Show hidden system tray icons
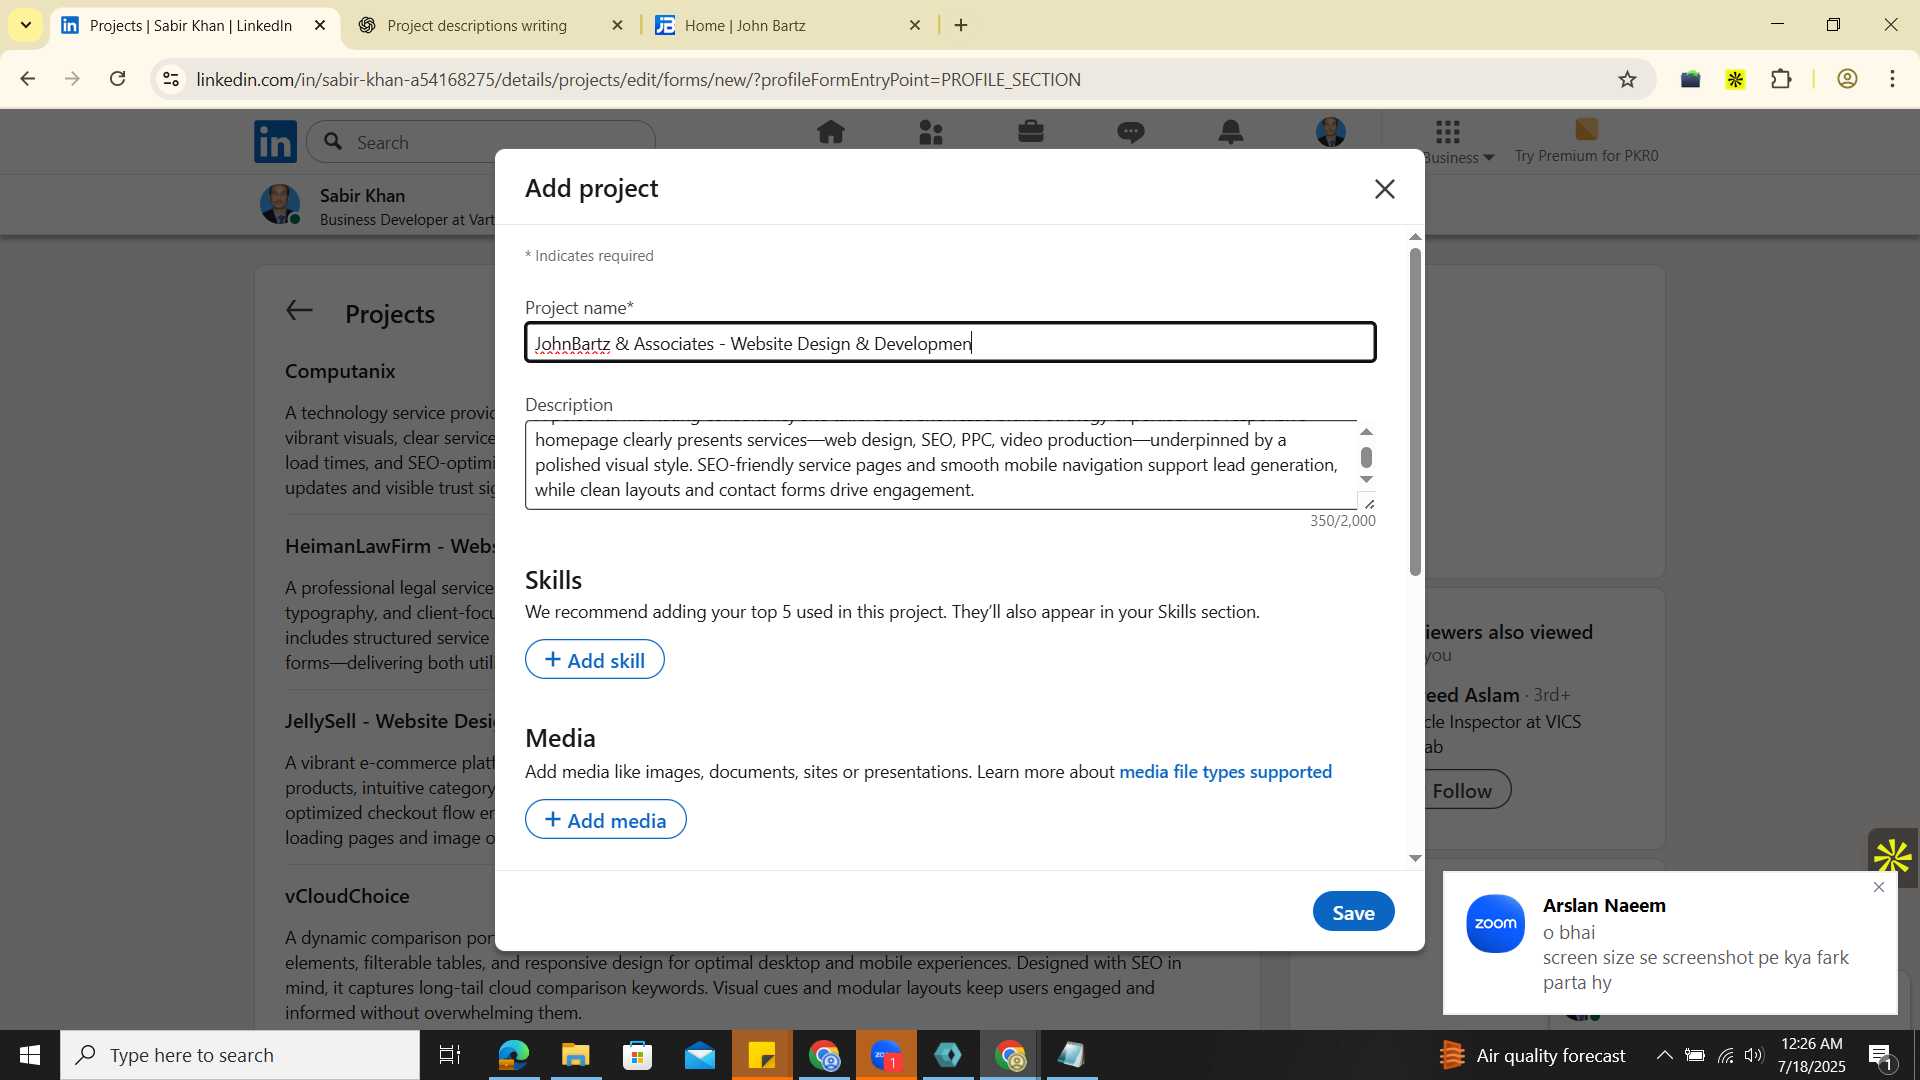This screenshot has width=1920, height=1080. point(1663,1055)
